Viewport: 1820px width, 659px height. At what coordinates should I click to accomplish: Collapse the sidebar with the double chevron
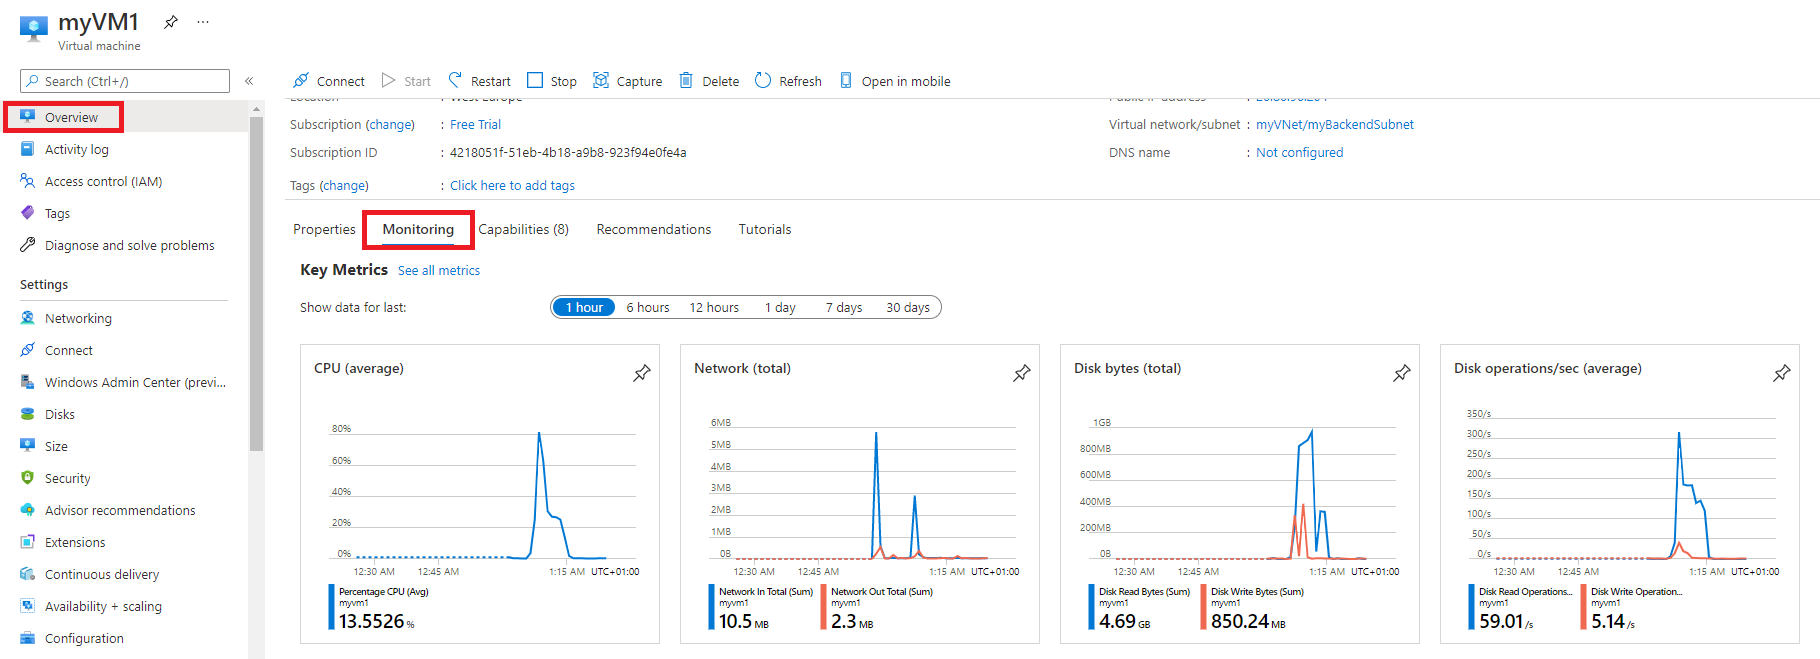pos(249,81)
